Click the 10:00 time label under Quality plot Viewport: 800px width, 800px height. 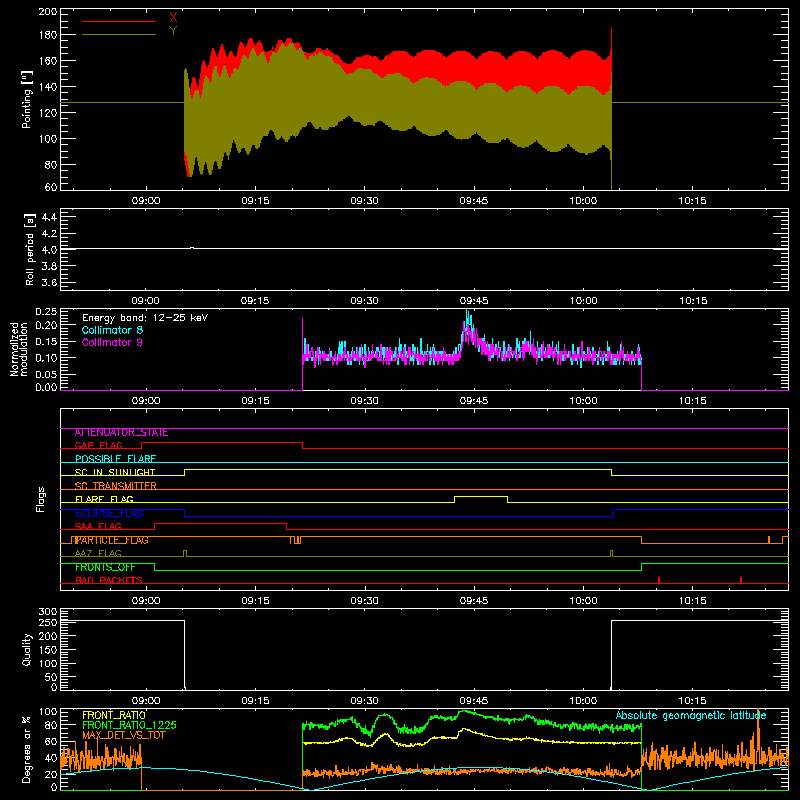583,701
